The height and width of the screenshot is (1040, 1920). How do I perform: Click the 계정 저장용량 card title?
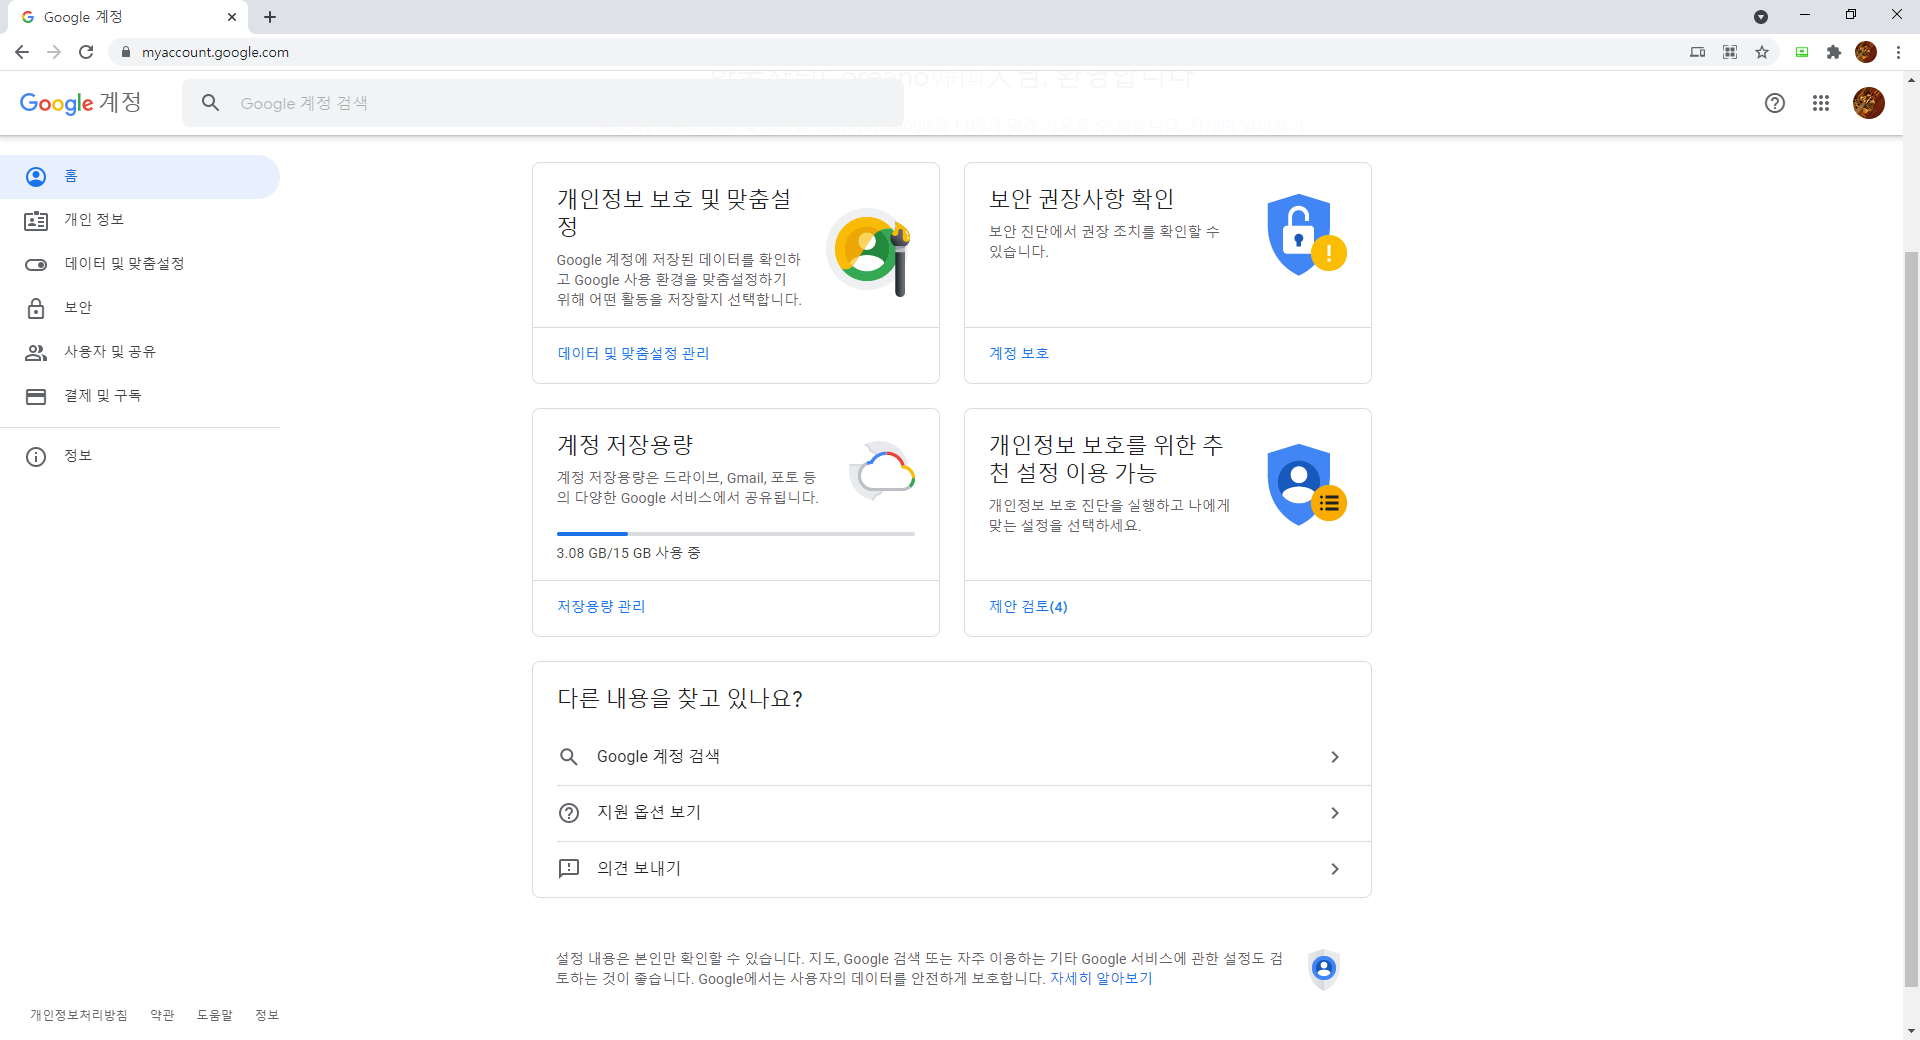pos(625,445)
